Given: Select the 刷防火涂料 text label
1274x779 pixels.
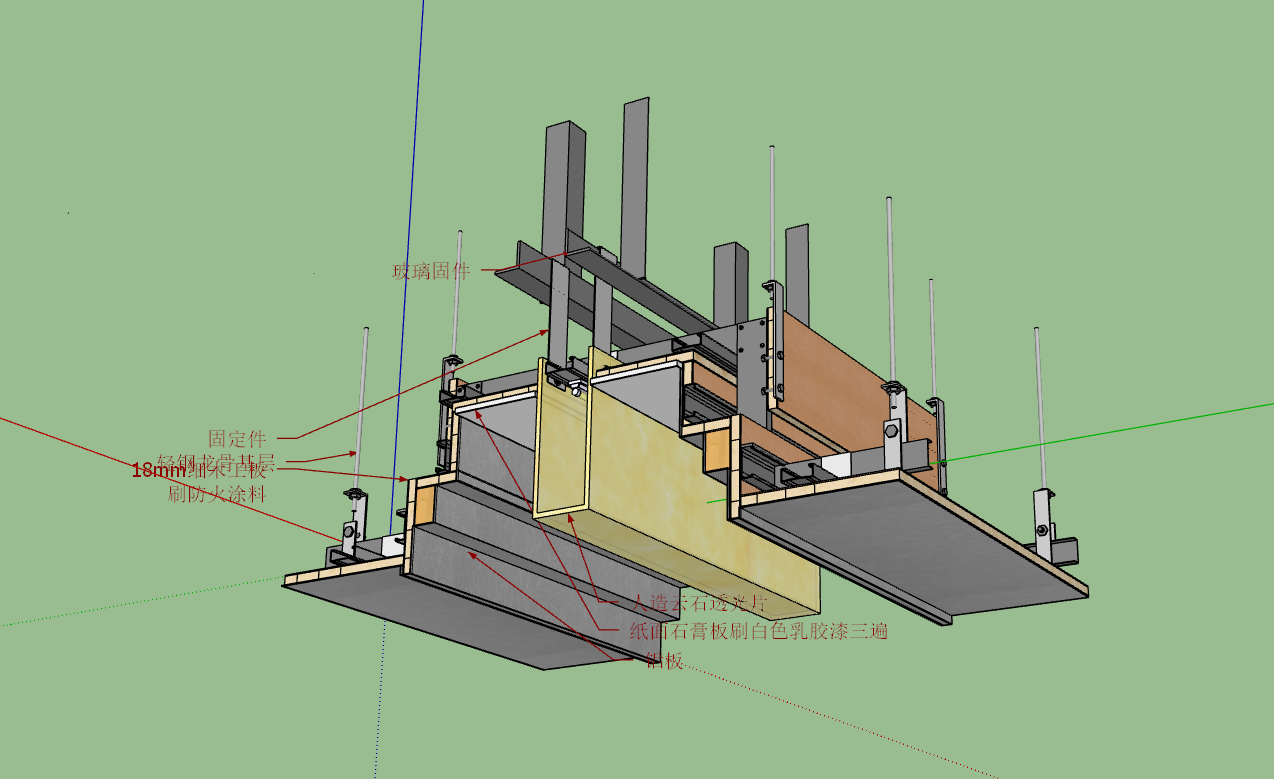Looking at the screenshot, I should point(217,493).
